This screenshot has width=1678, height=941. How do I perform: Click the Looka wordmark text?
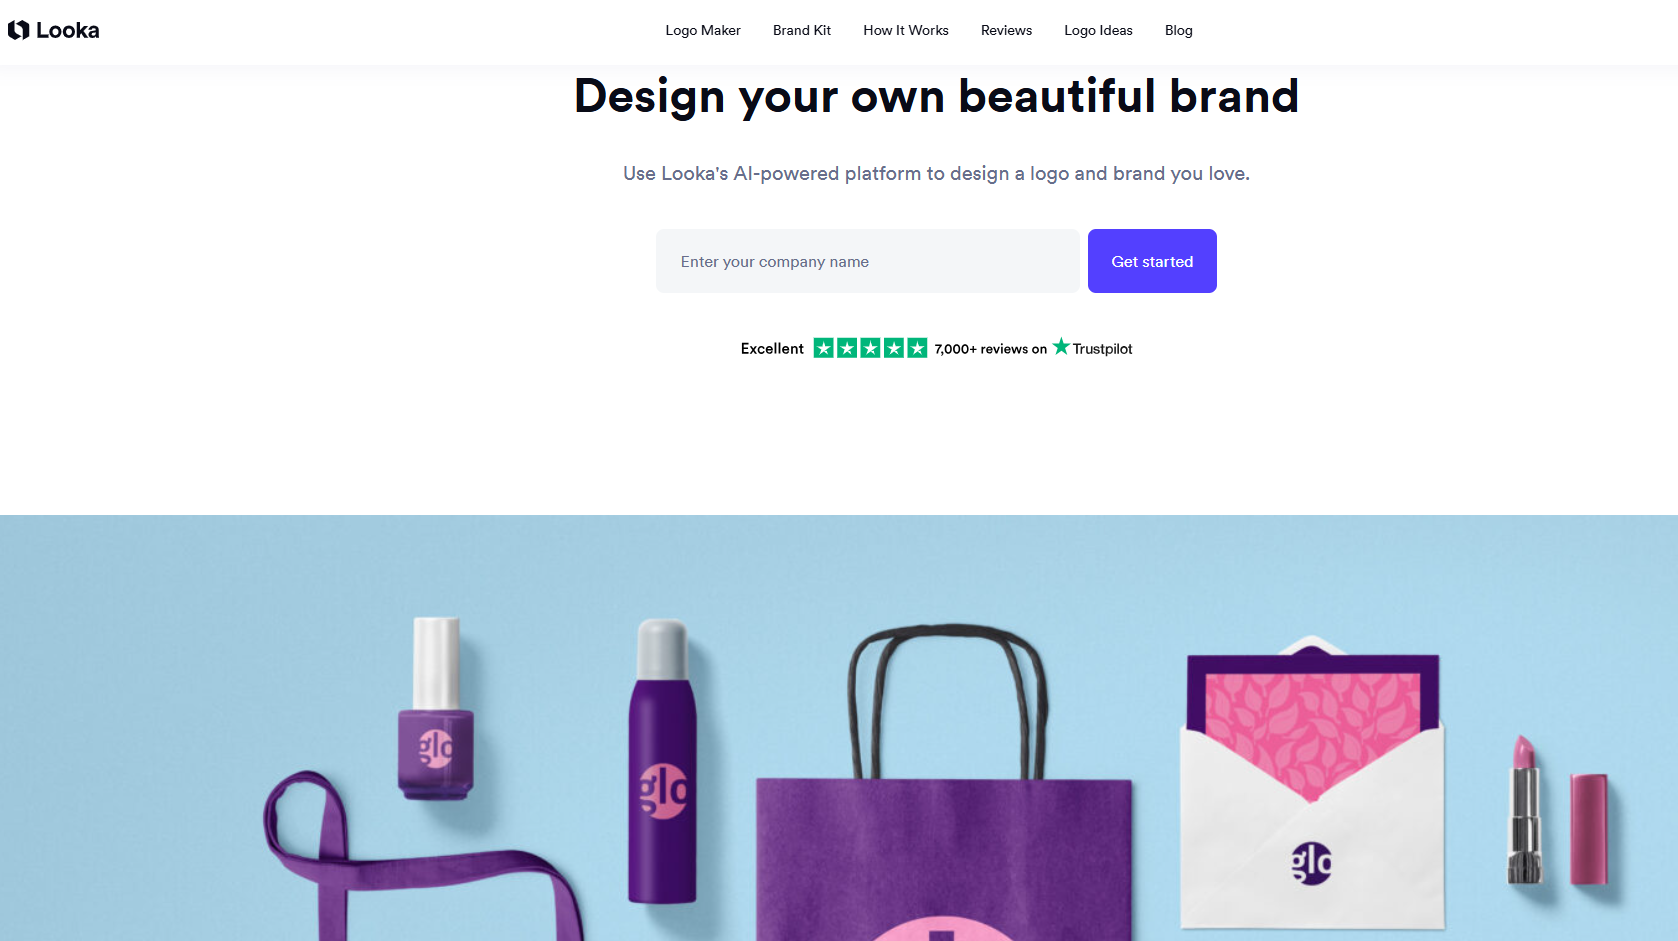[x=68, y=30]
